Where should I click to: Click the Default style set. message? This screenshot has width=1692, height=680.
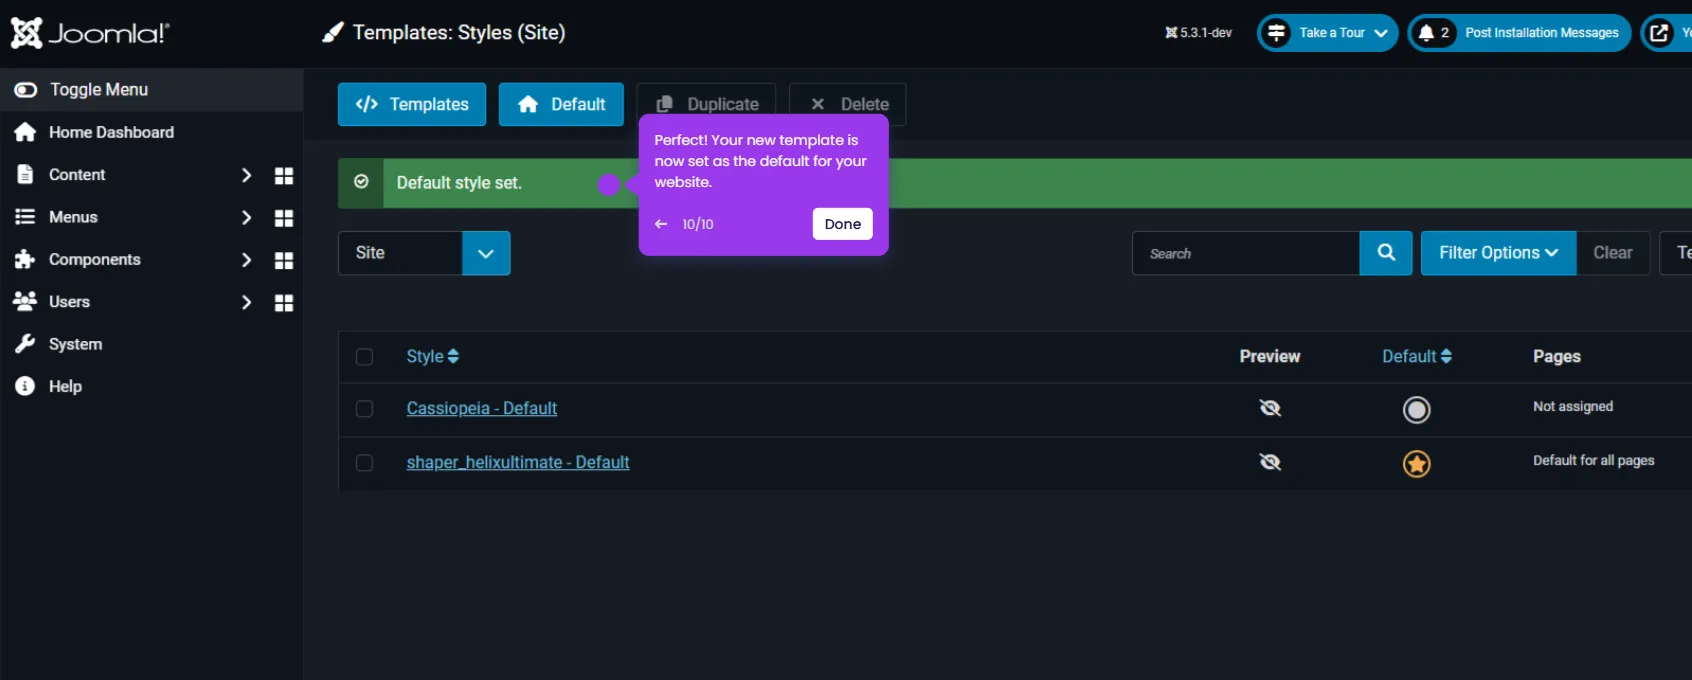click(x=459, y=183)
